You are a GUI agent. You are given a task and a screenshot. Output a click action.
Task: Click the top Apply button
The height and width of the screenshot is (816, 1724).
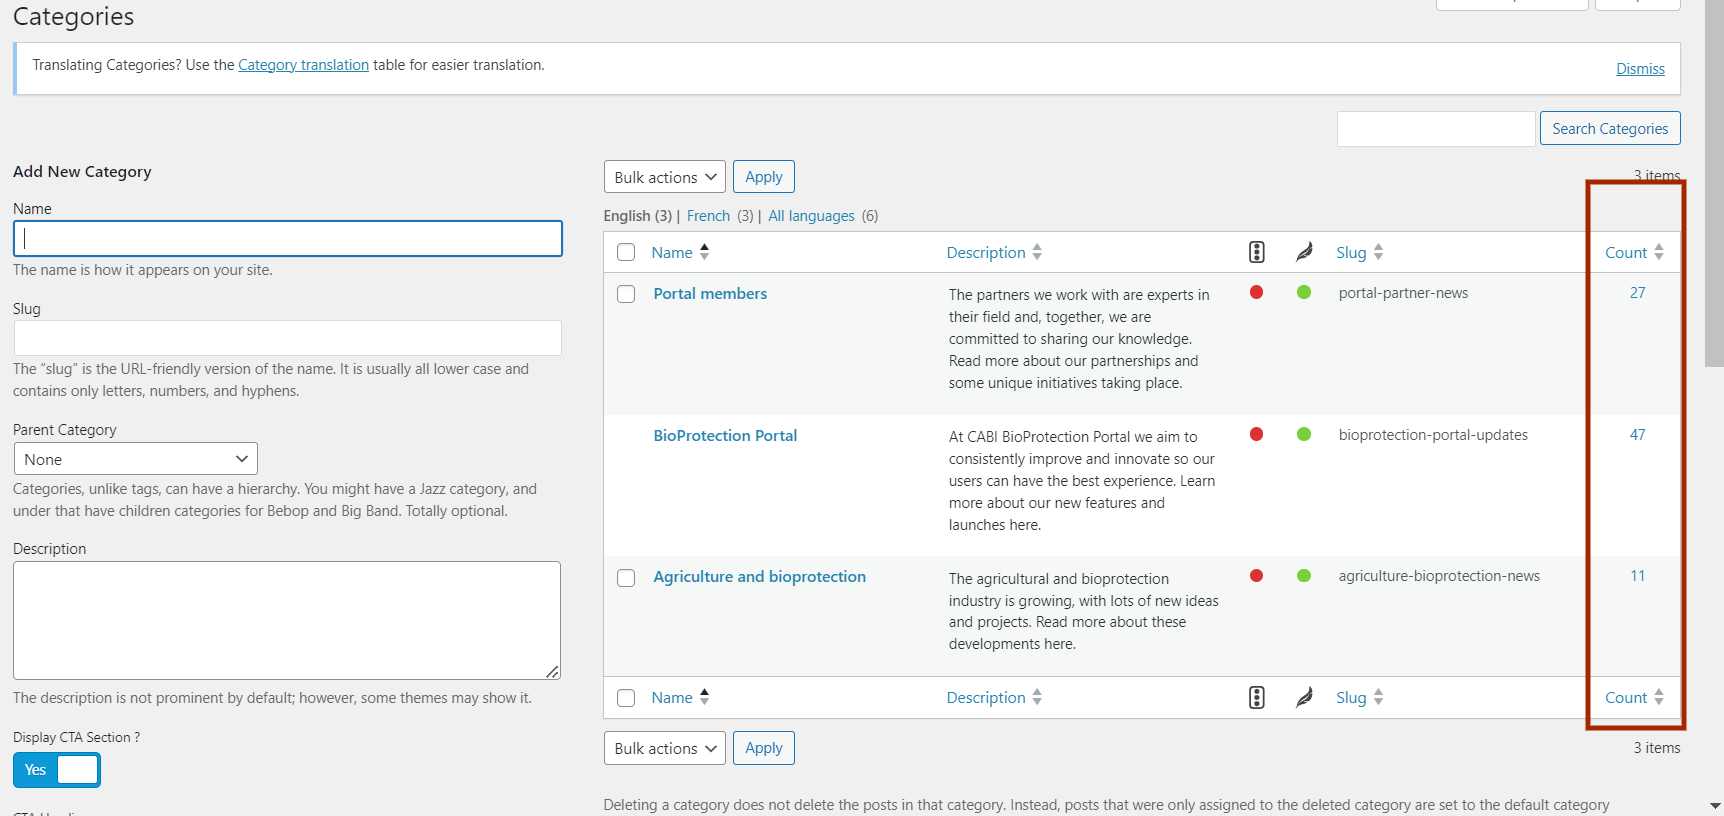point(764,177)
